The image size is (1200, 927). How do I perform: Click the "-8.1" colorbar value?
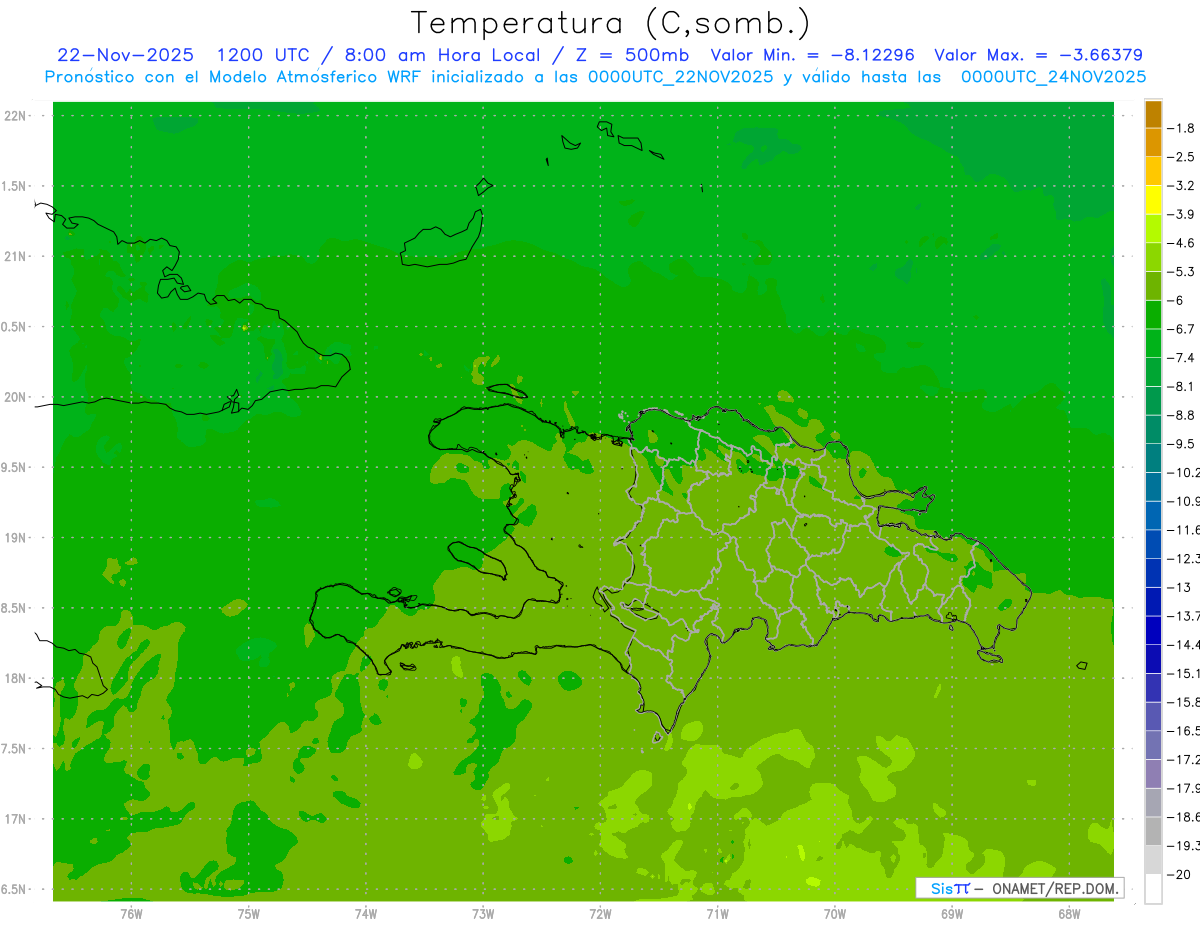pyautogui.click(x=1181, y=386)
